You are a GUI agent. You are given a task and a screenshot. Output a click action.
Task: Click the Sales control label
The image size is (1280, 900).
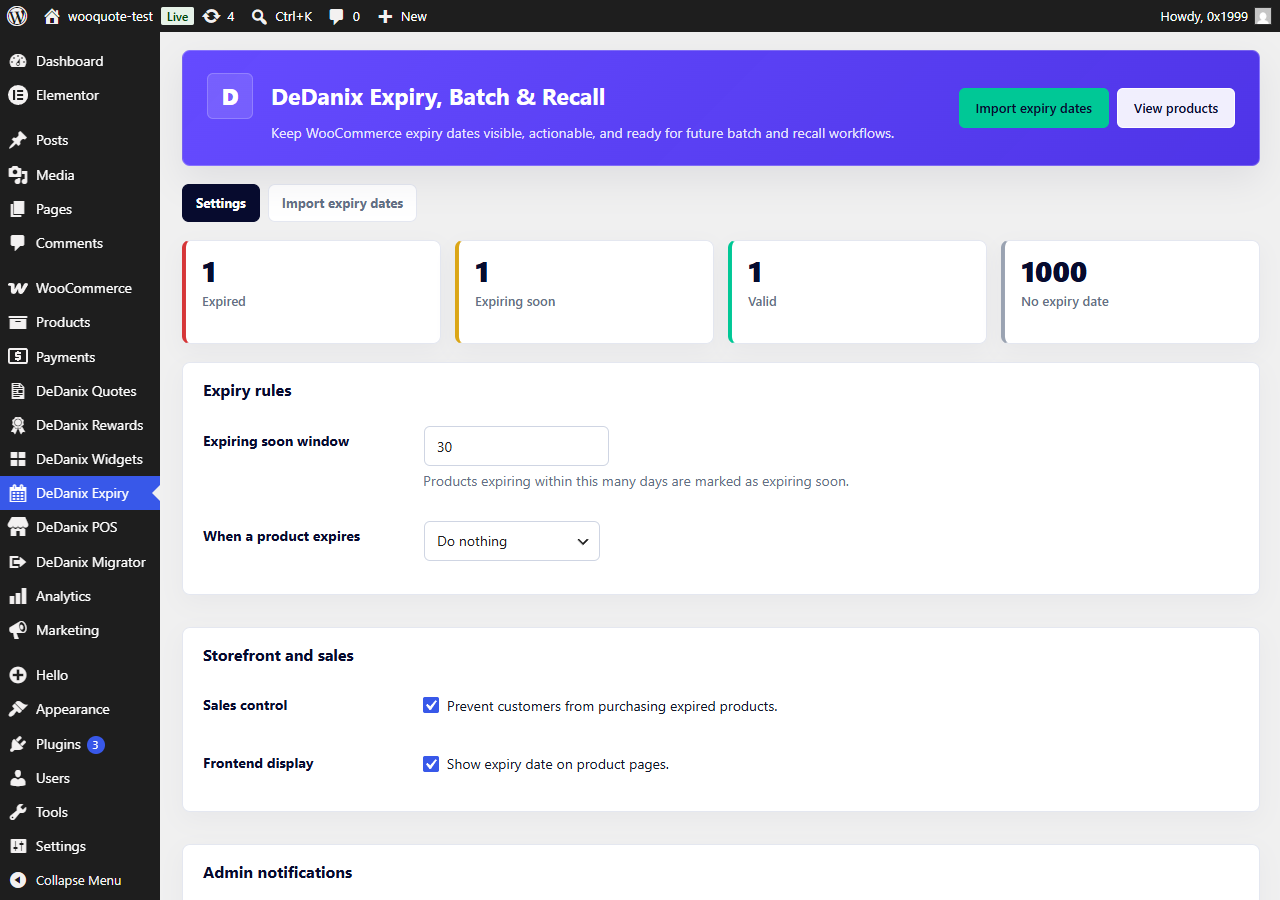pos(245,705)
